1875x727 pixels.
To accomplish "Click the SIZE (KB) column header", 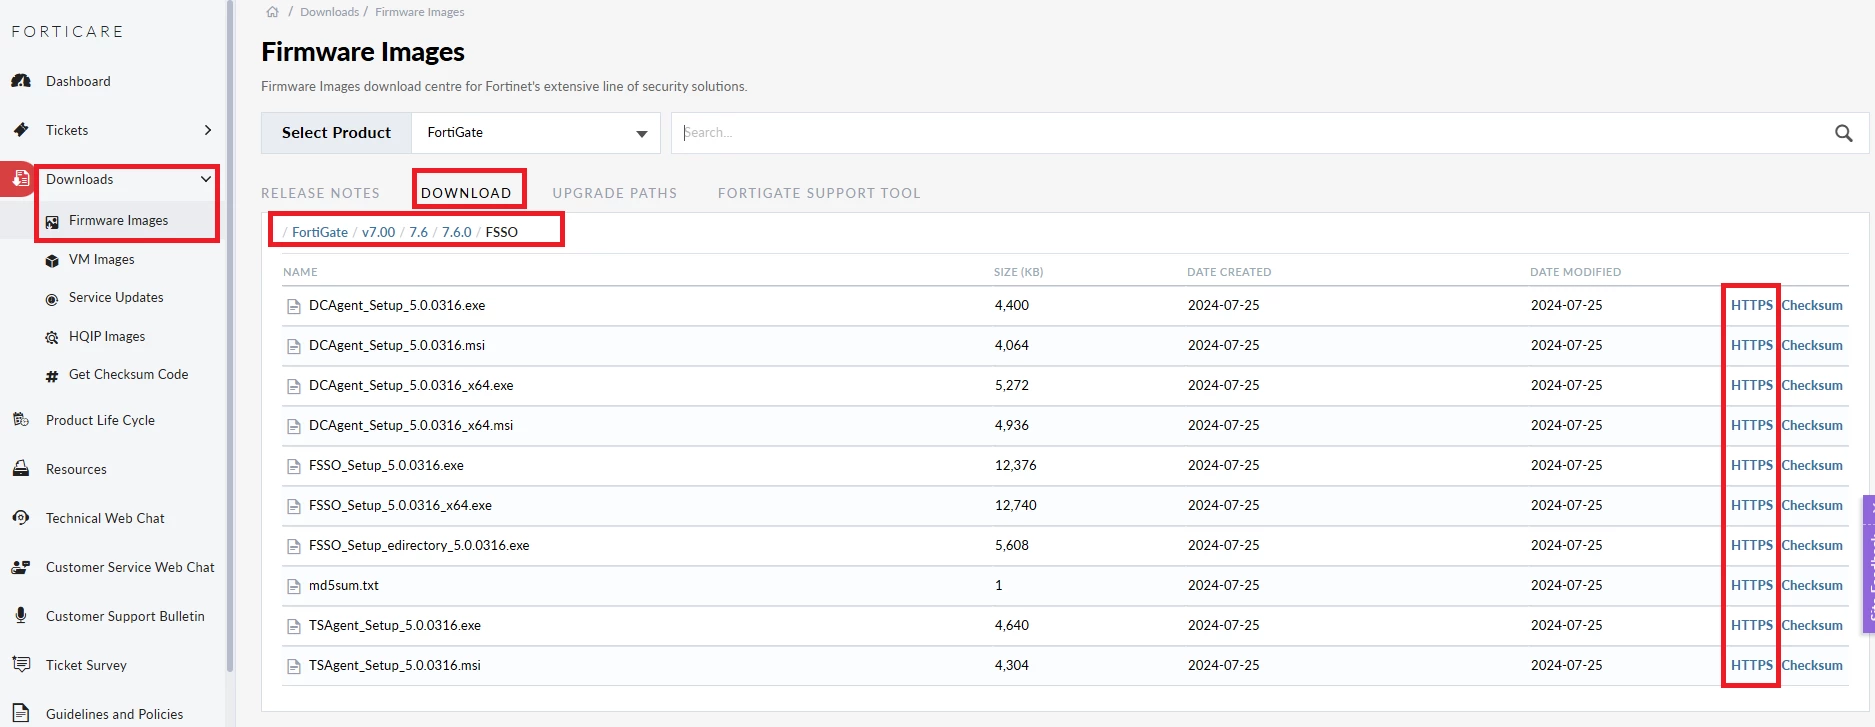I will click(1018, 272).
